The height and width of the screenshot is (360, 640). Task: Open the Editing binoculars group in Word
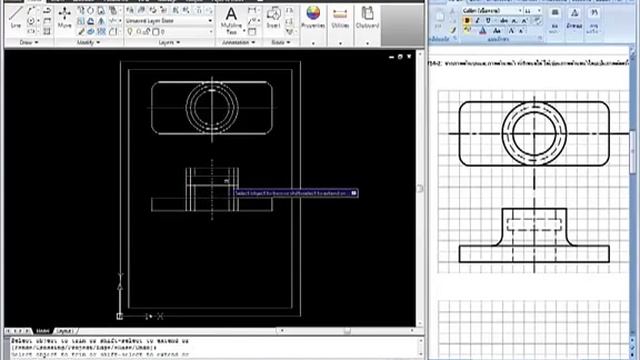[594, 20]
